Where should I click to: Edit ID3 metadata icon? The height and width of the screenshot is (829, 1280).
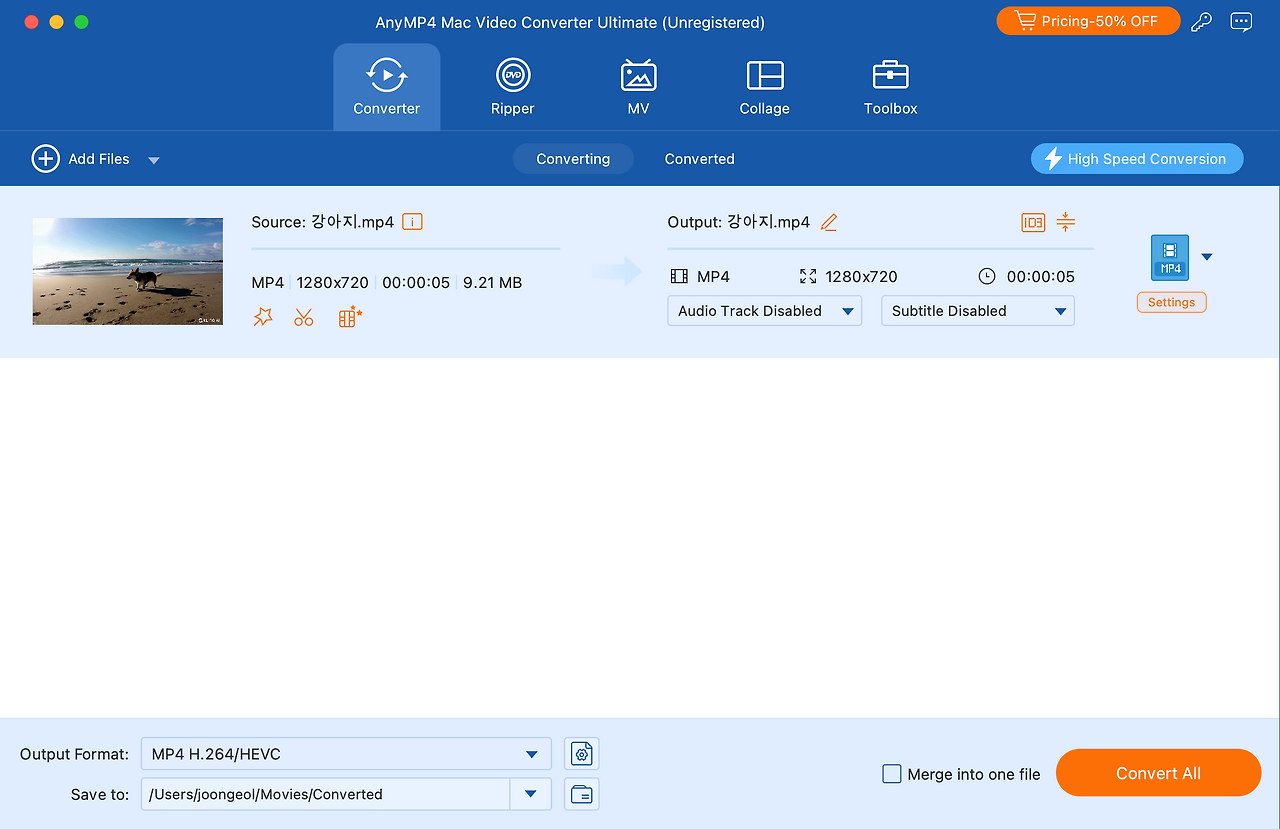[1033, 222]
